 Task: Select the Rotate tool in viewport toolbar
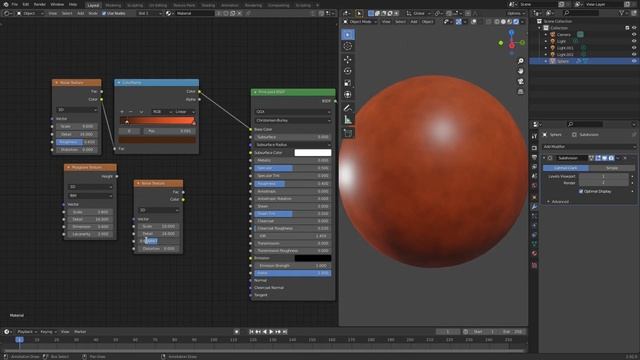(x=348, y=71)
